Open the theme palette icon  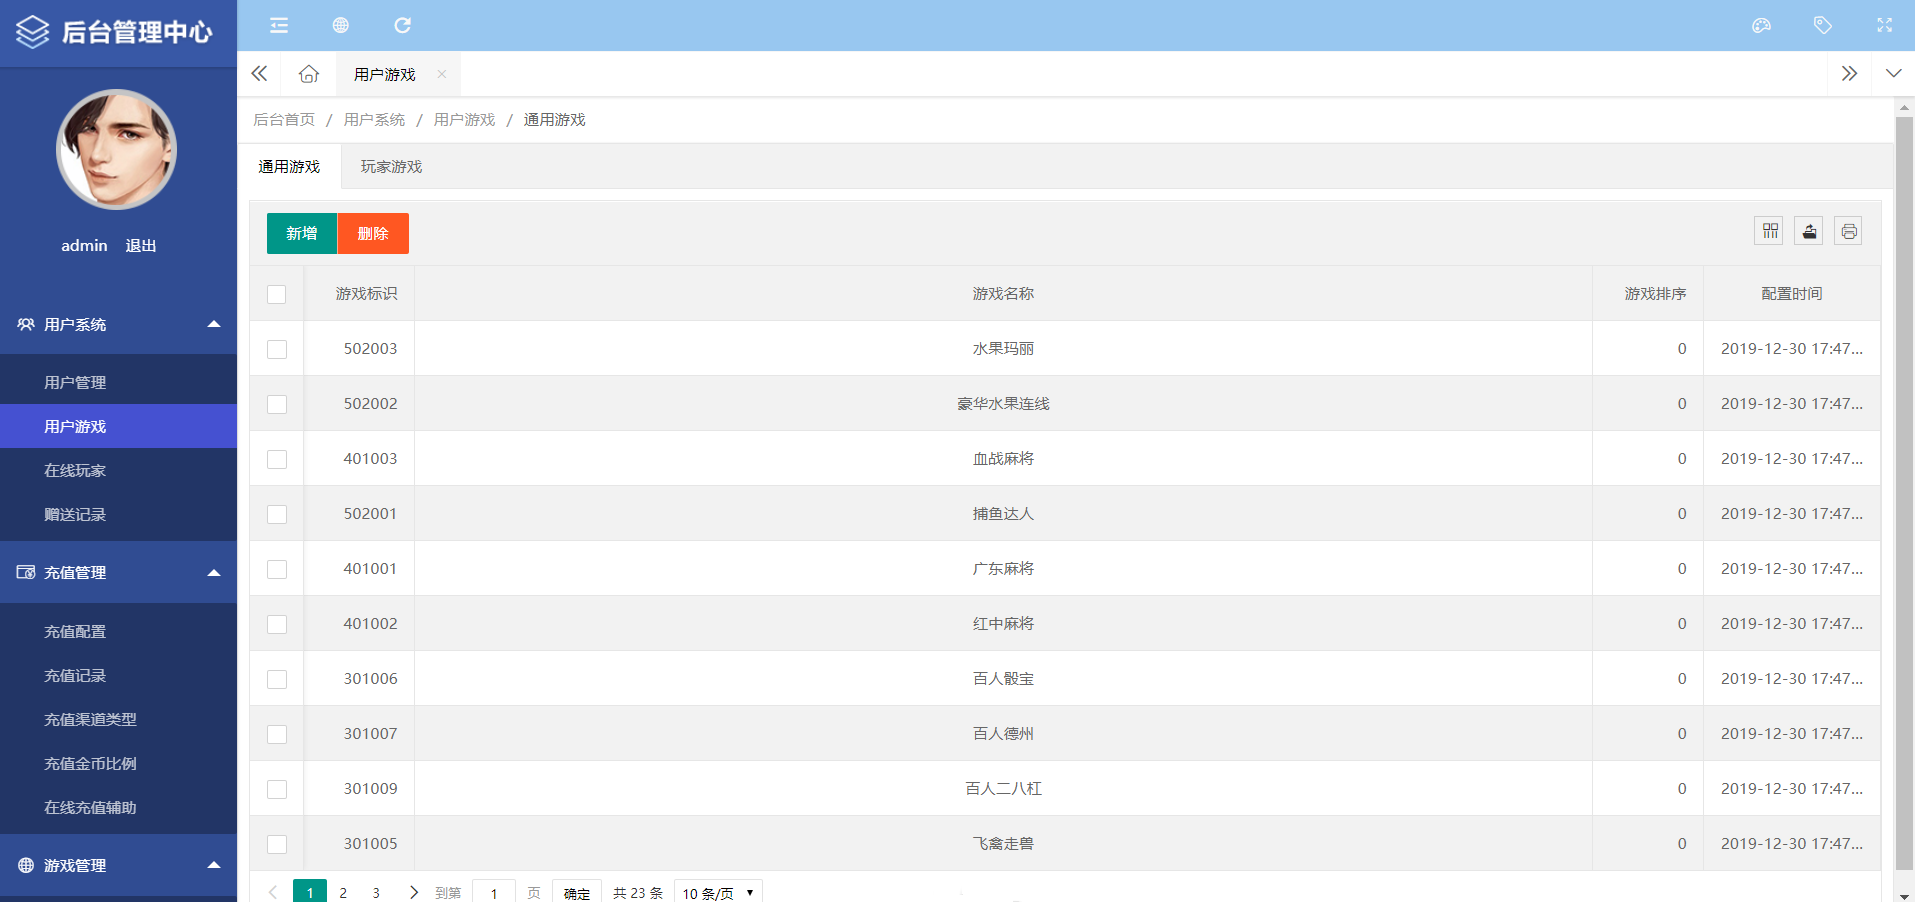coord(1762,25)
